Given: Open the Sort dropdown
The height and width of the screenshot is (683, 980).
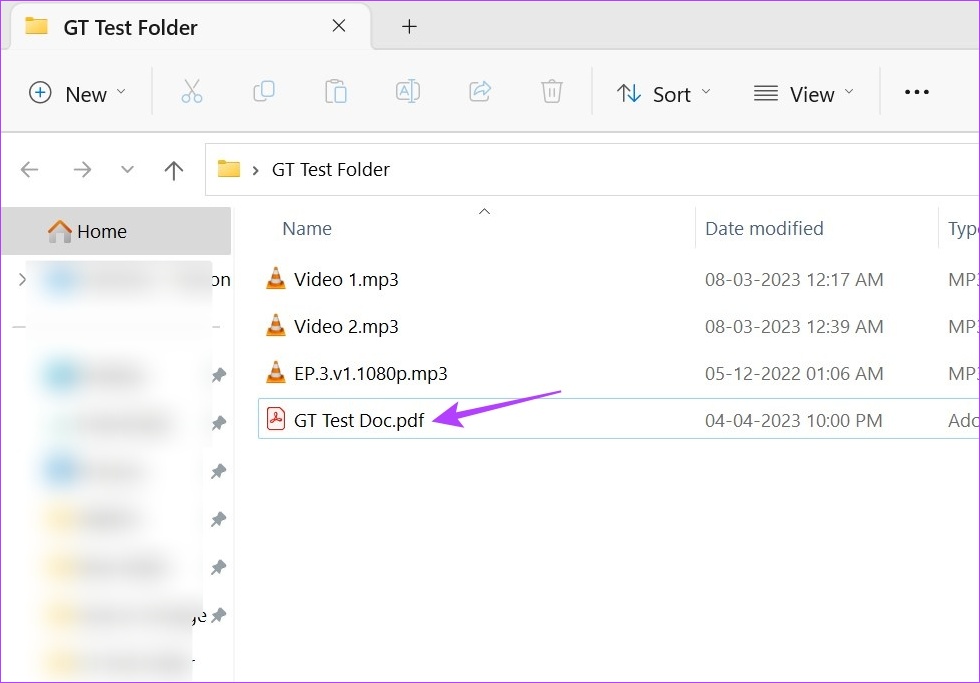Looking at the screenshot, I should coord(663,93).
